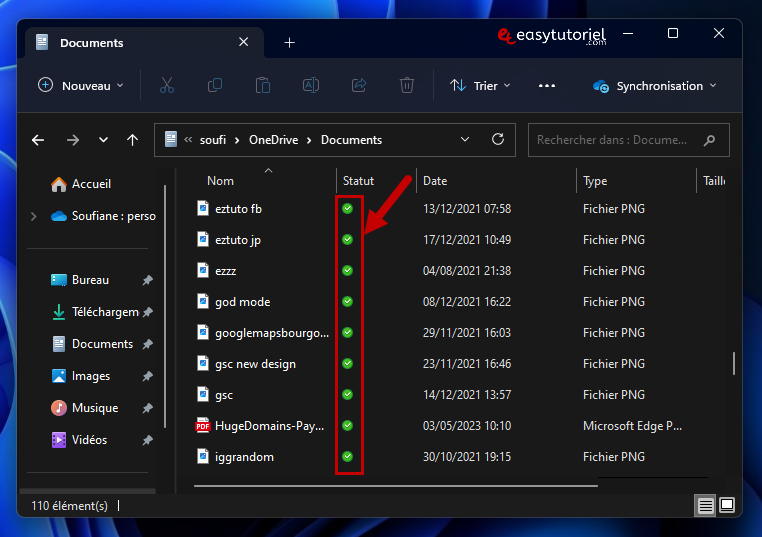762x537 pixels.
Task: Click the PDF icon of HugeDomains-Pay file
Action: [203, 426]
